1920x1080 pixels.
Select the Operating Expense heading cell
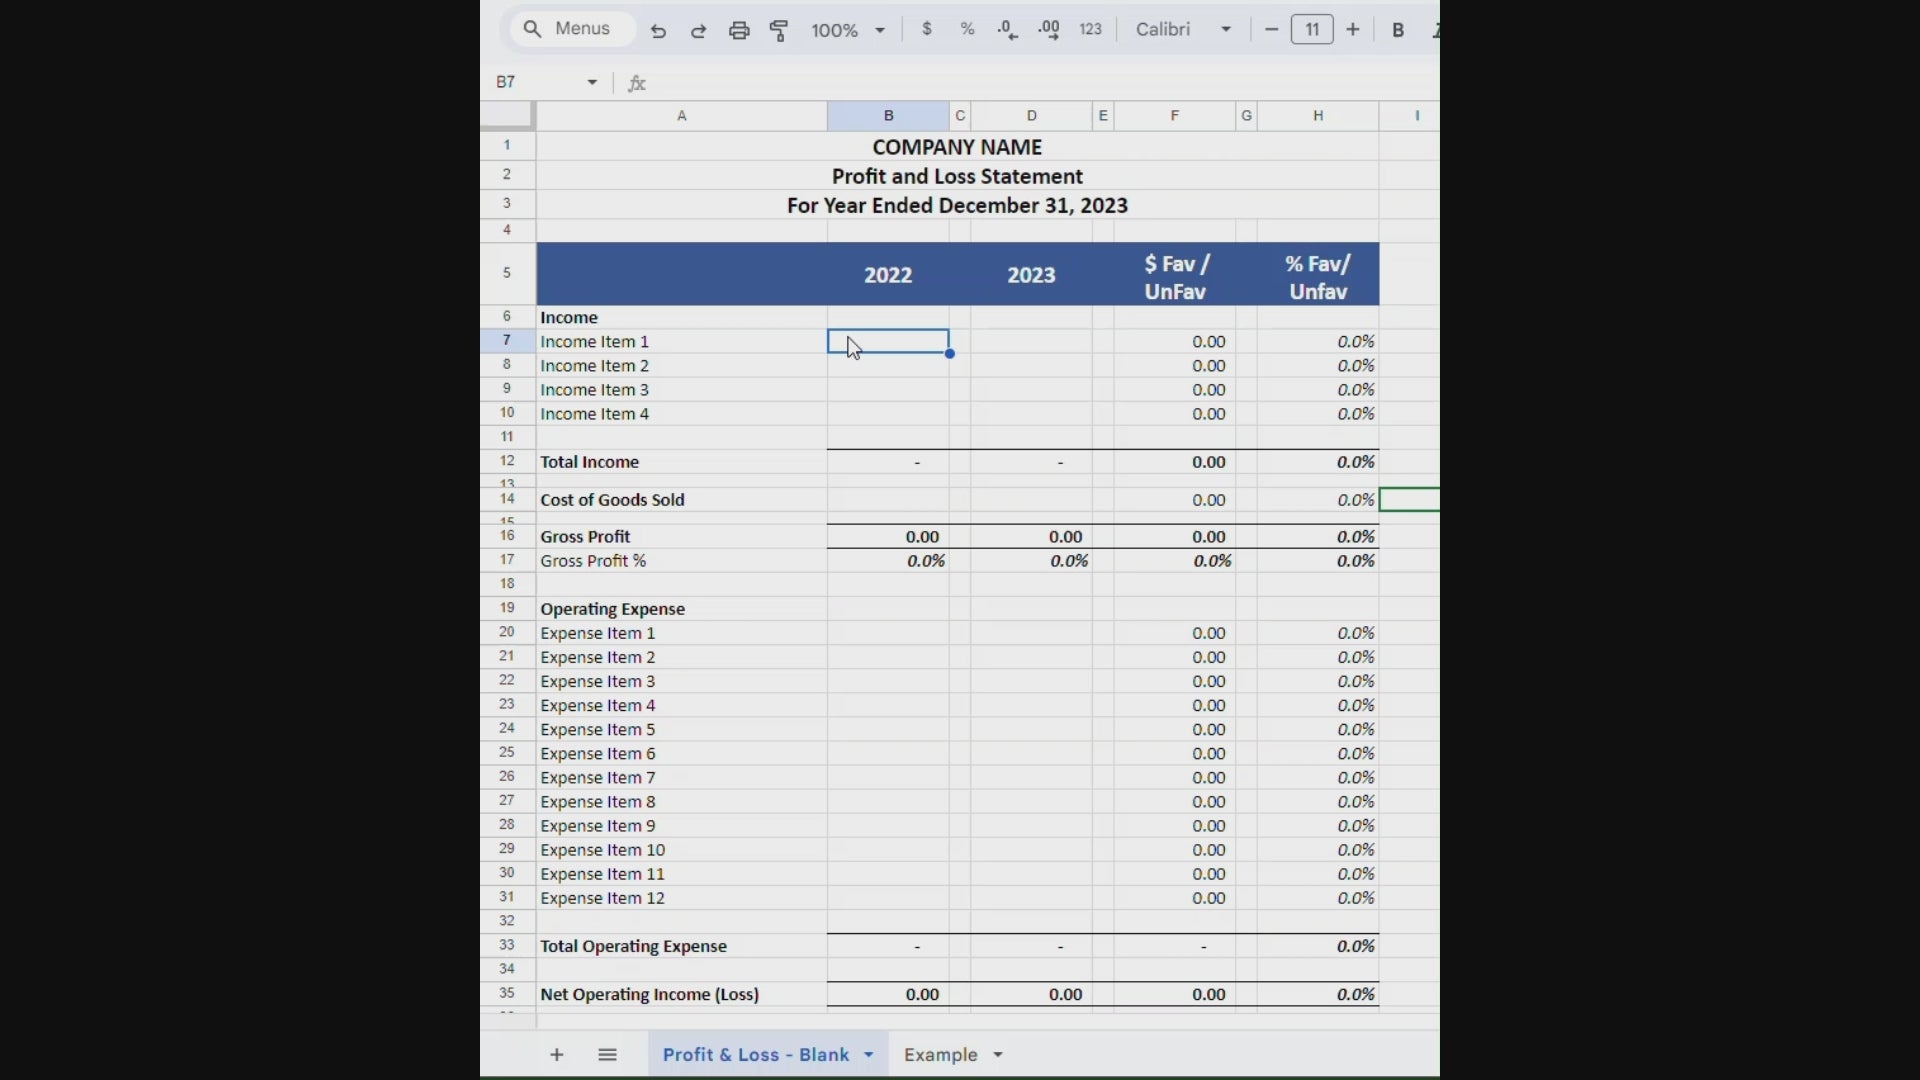682,608
